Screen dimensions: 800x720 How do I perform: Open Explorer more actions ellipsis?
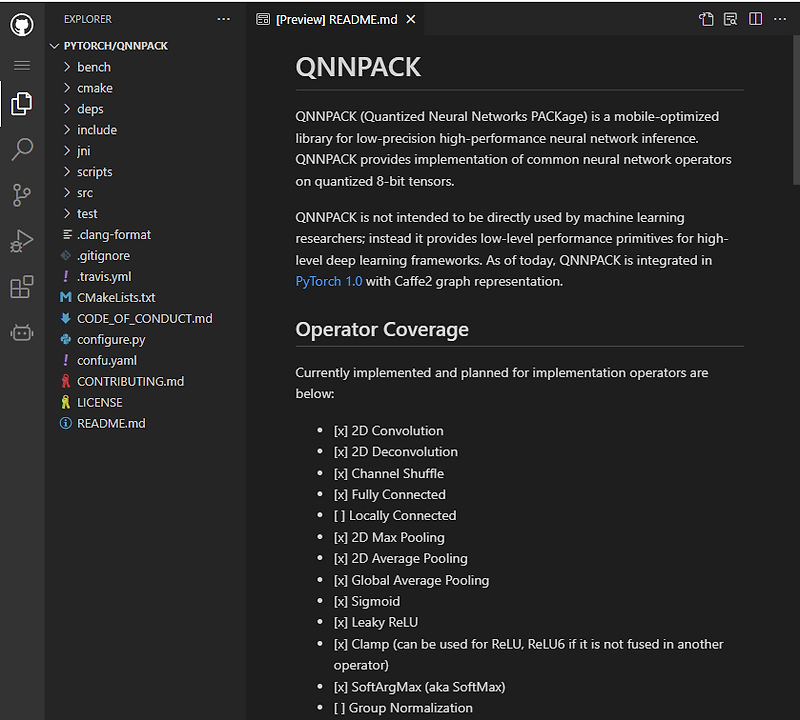point(223,19)
